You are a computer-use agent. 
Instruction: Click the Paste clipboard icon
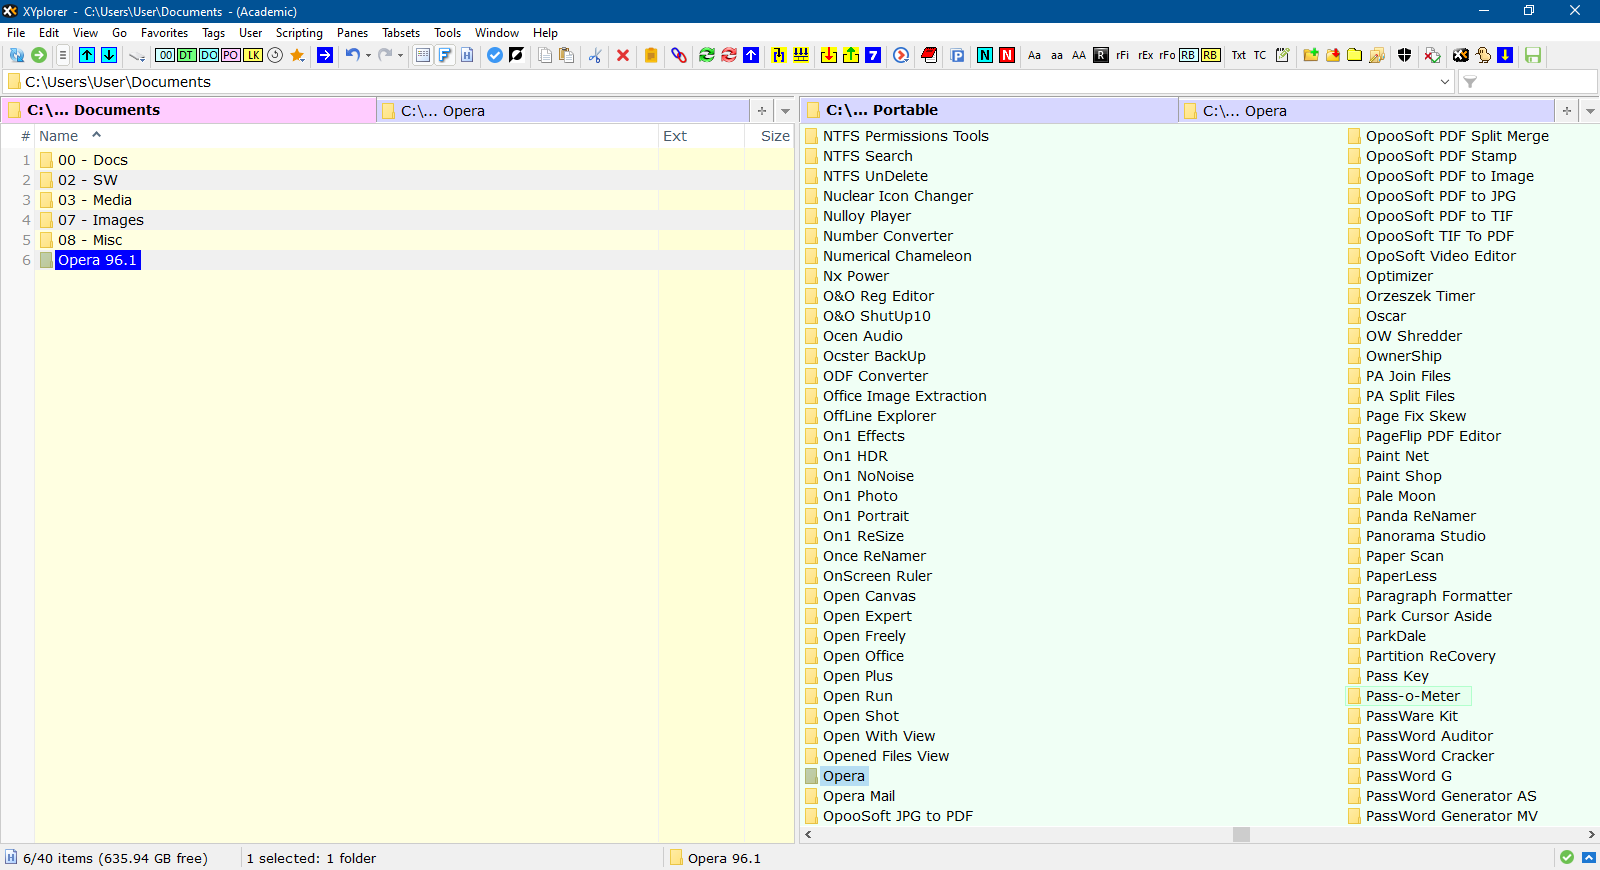click(x=567, y=55)
